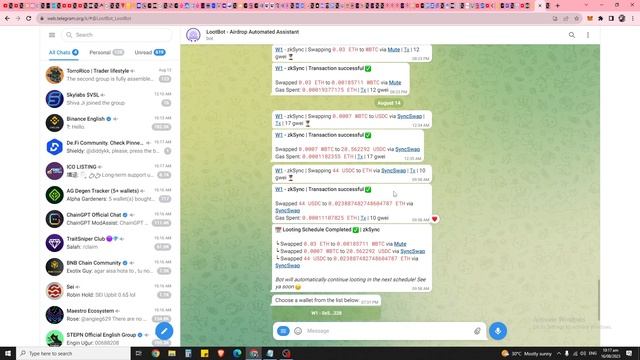Image resolution: width=640 pixels, height=360 pixels.
Task: Open the Sei chat
Action: pos(109,291)
